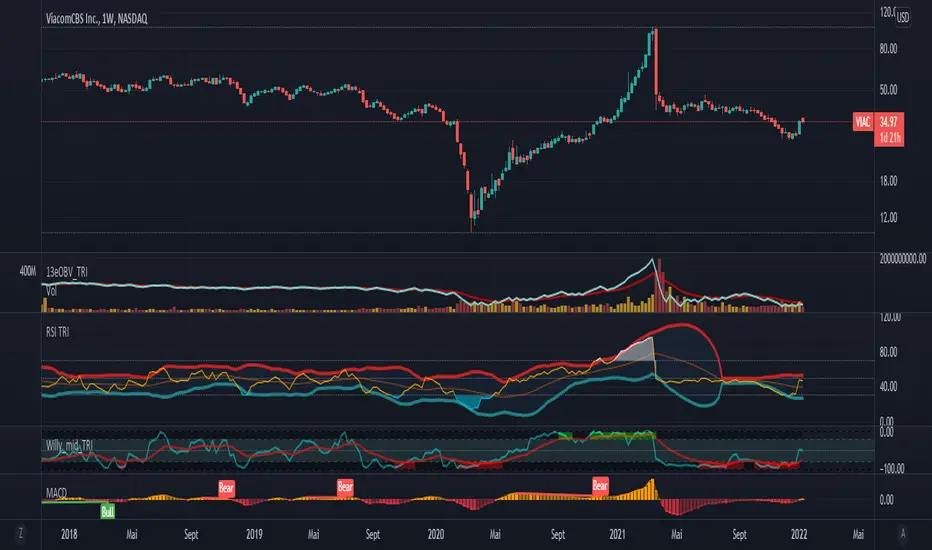This screenshot has width=932, height=550.
Task: Select the Vol indicator label
Action: pyautogui.click(x=52, y=291)
